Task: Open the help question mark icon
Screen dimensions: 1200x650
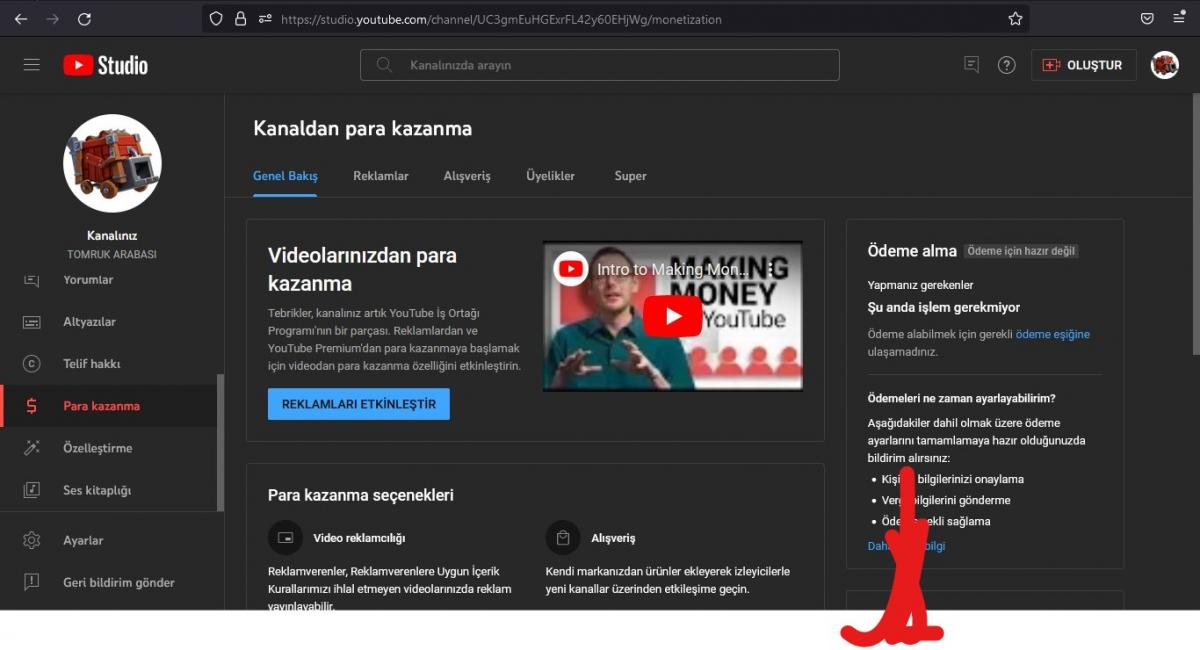Action: coord(1007,65)
